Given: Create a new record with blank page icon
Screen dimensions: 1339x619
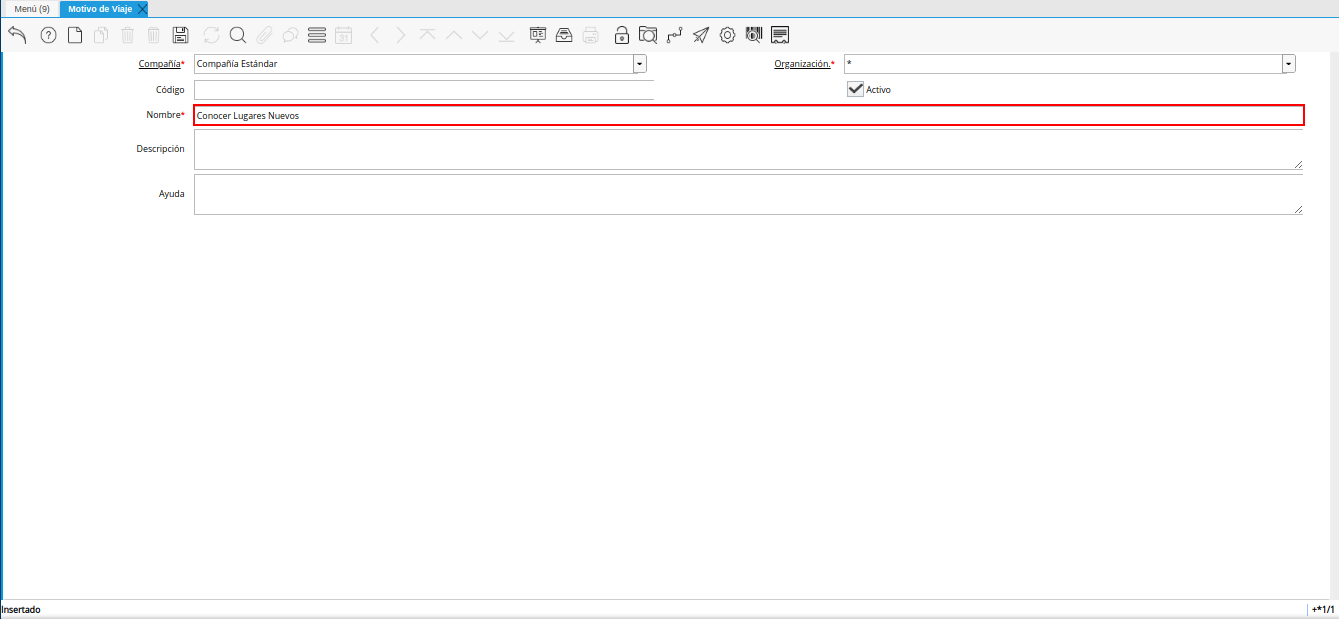Looking at the screenshot, I should pos(75,35).
